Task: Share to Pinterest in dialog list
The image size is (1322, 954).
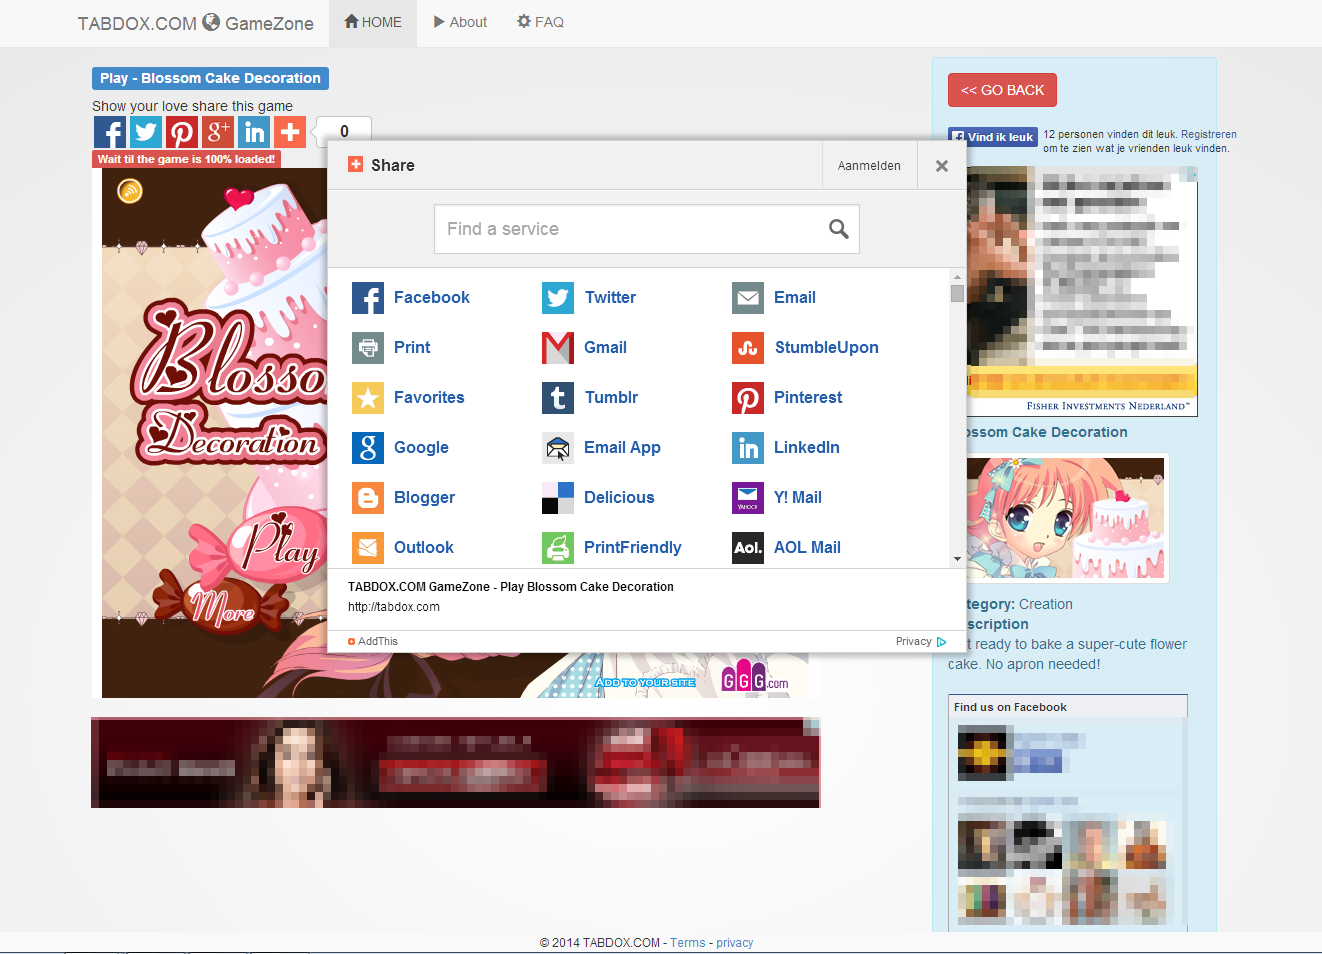Action: click(x=787, y=398)
